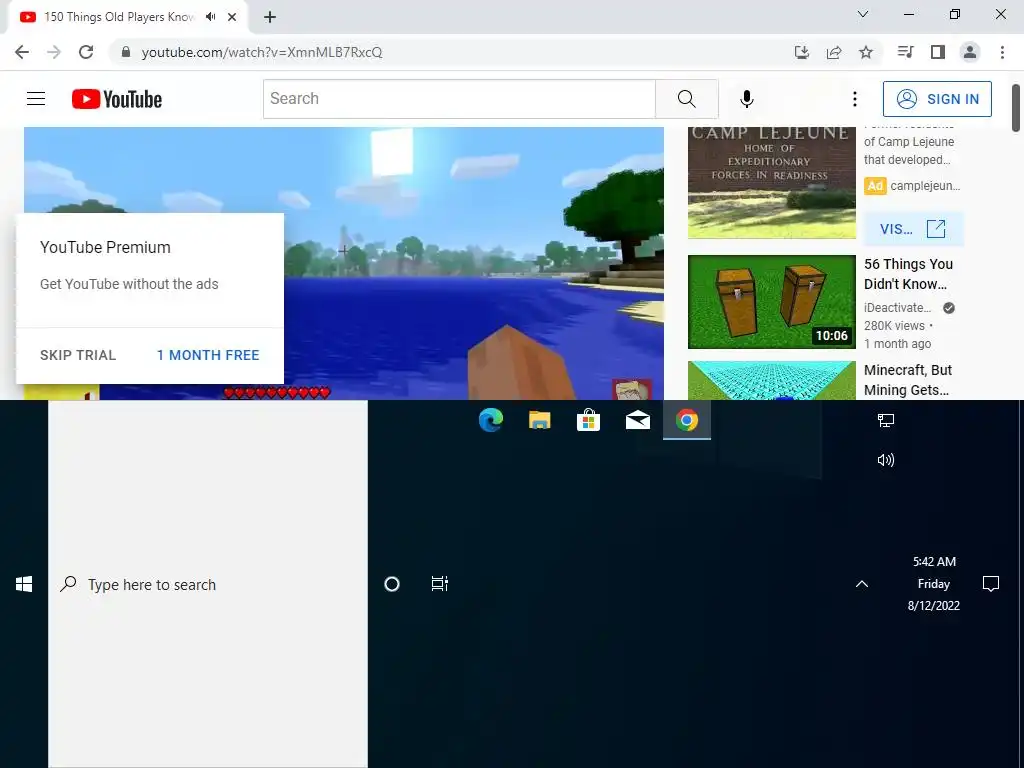Click the VIS... ad visit button
Screen dimensions: 1024x768
(913, 229)
